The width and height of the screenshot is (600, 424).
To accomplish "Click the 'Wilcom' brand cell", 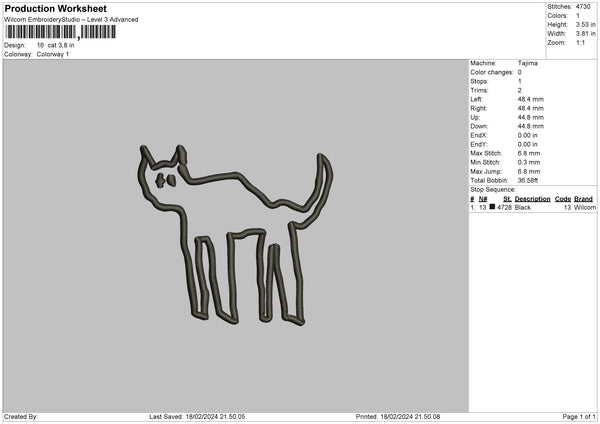I will [585, 207].
